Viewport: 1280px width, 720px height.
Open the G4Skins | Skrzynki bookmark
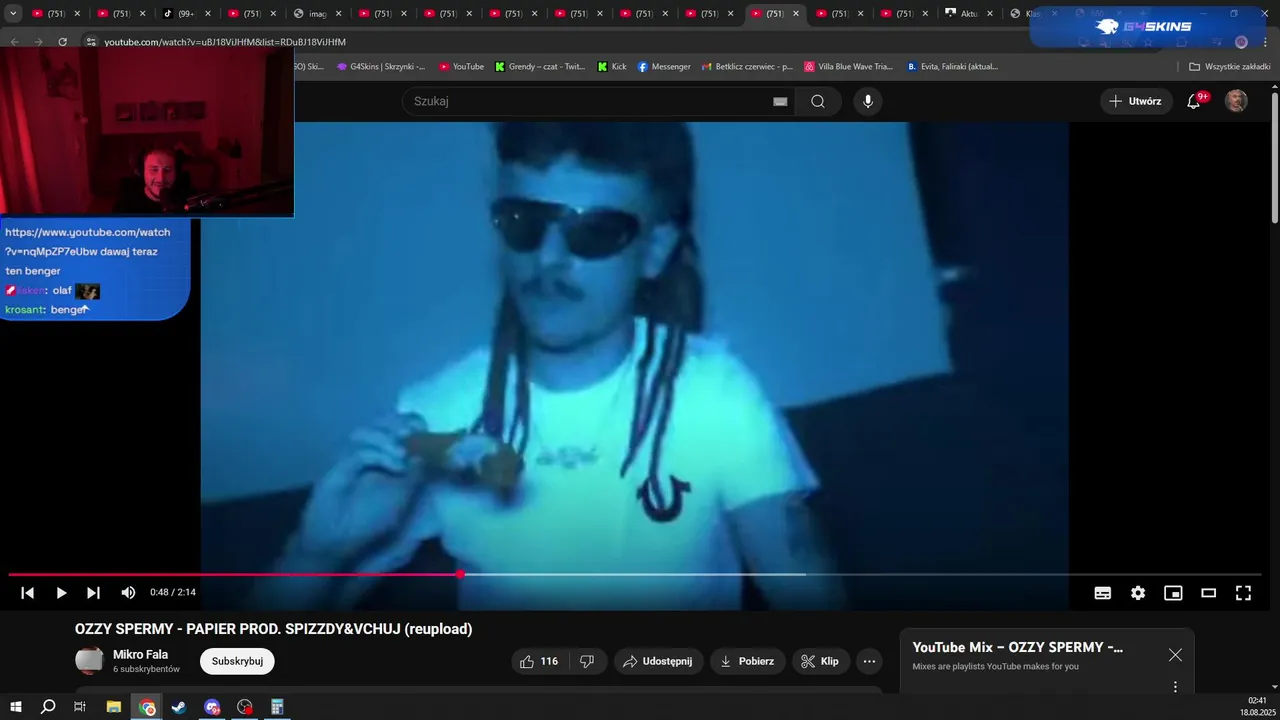coord(381,66)
